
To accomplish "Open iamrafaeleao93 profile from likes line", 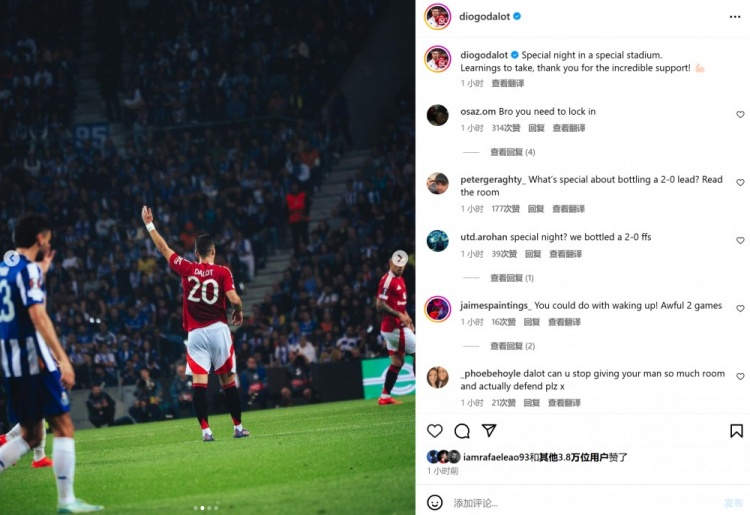I will pos(497,457).
